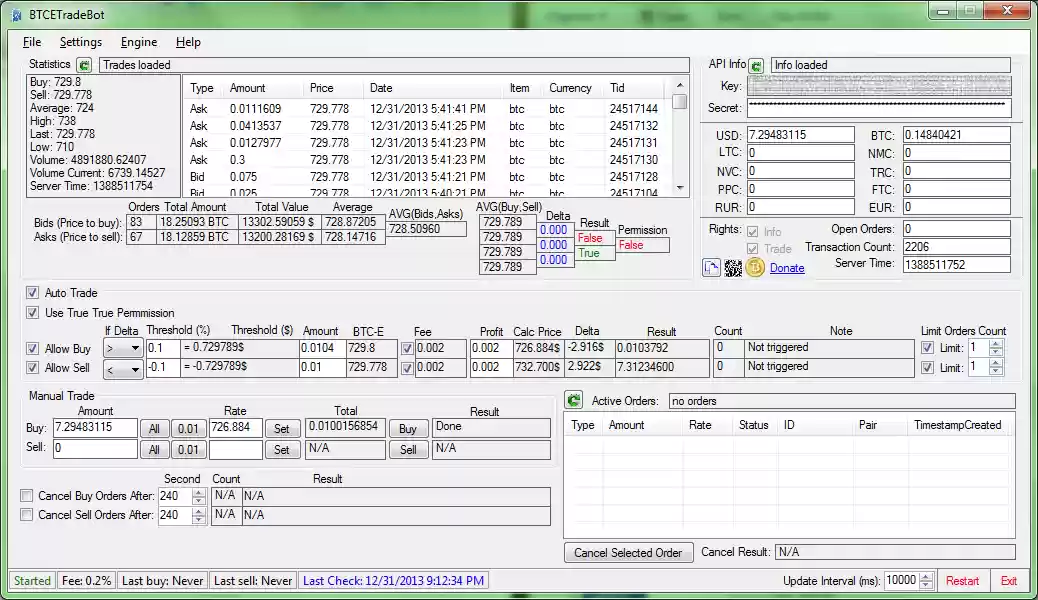This screenshot has height=600, width=1038.
Task: Click the buy Threshold percent field
Action: 163,348
